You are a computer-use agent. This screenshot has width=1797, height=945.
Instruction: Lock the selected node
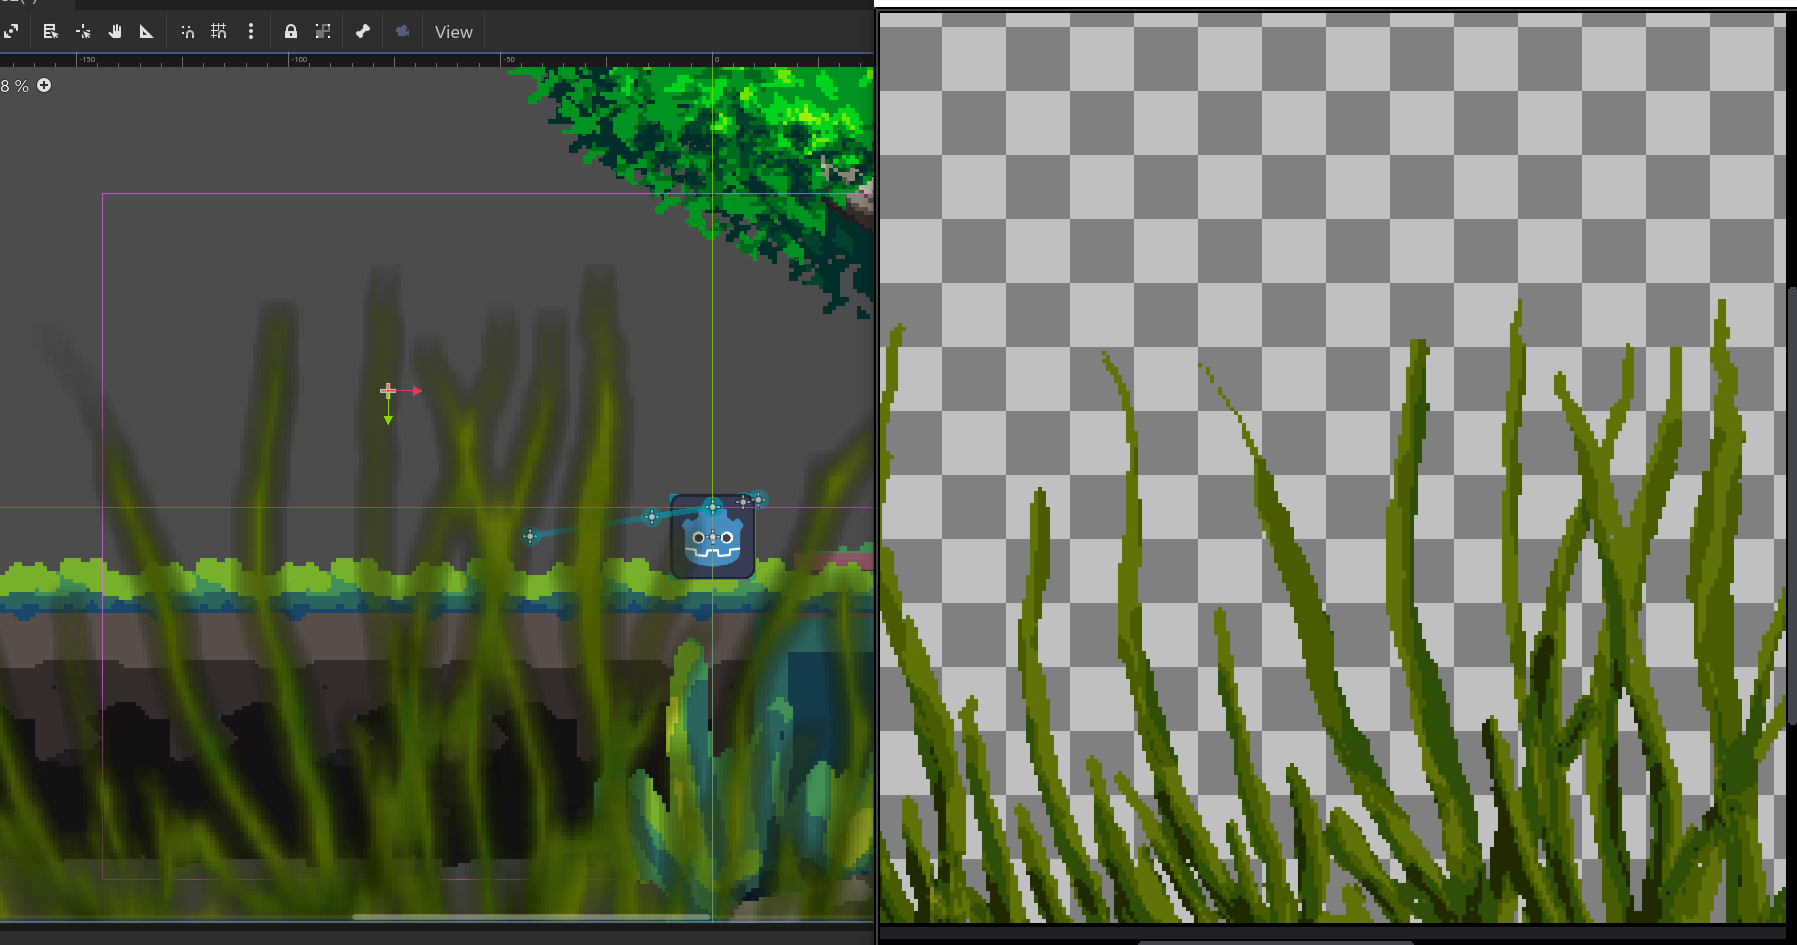coord(291,32)
